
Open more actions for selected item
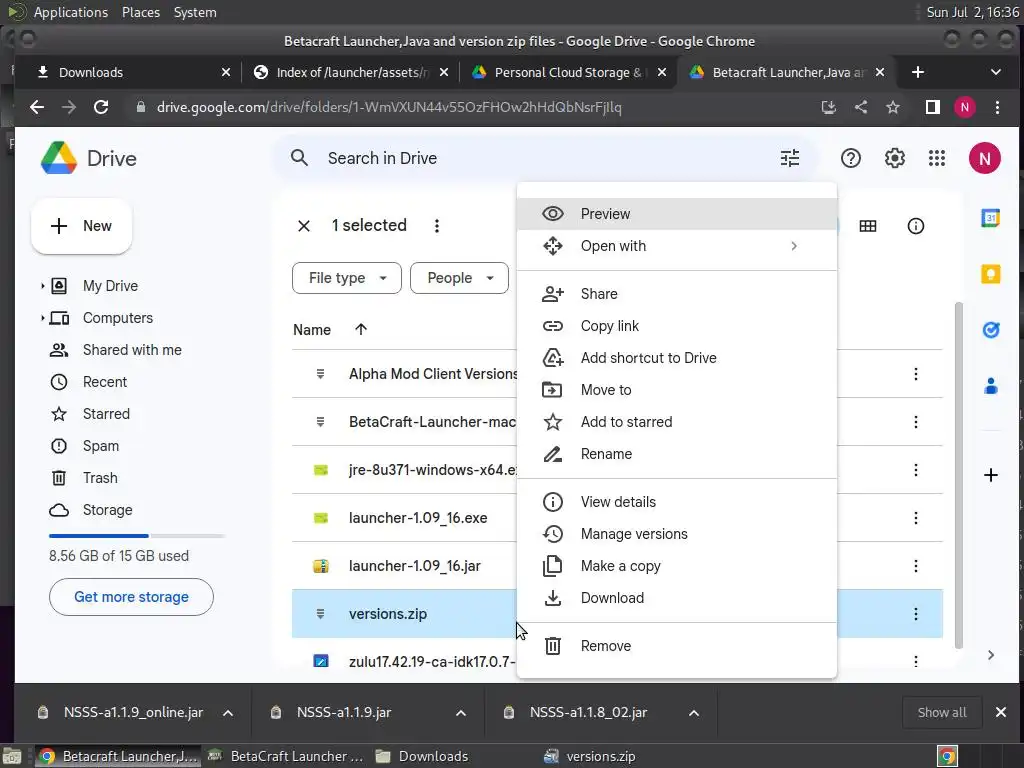pos(437,226)
